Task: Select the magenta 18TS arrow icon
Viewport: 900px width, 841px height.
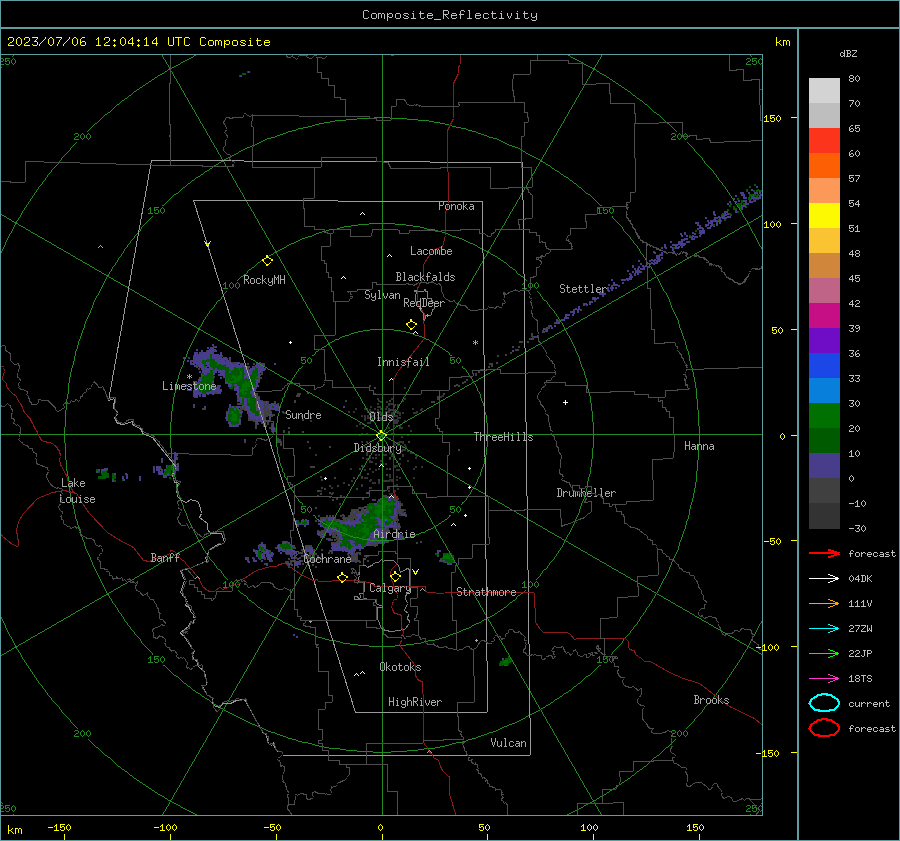Action: coord(824,679)
